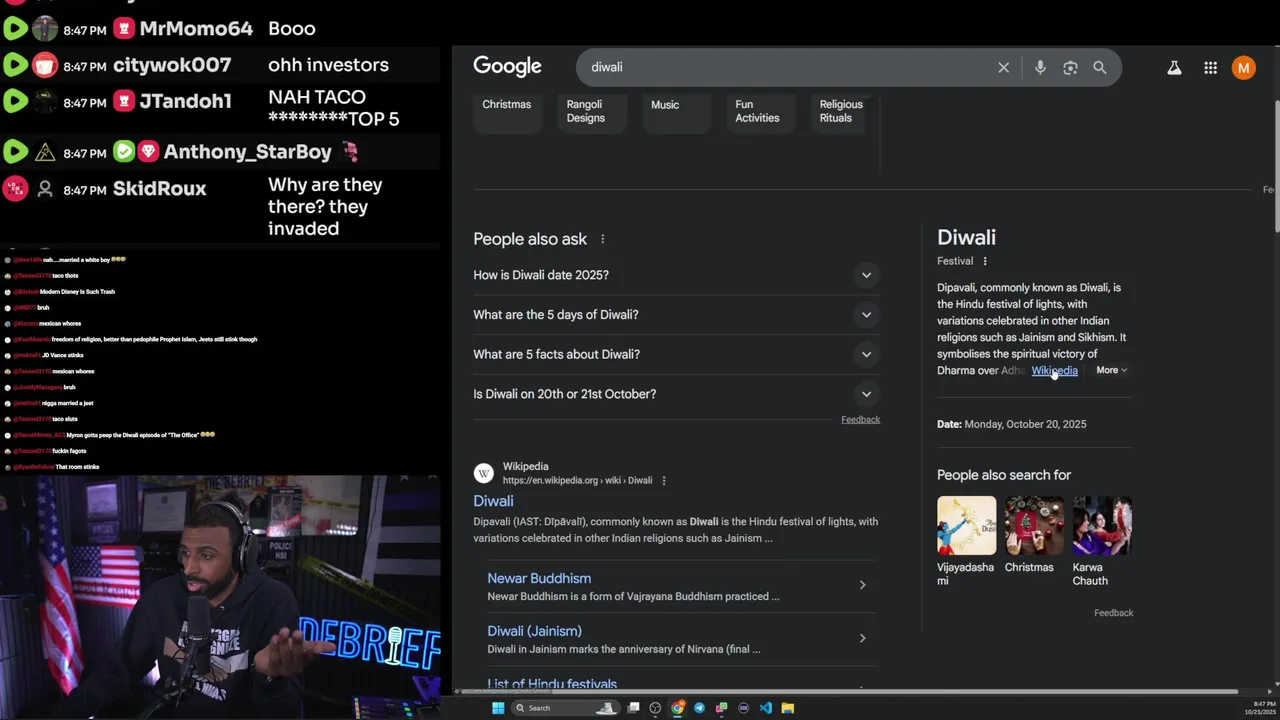Click the Wikipedia favicon in result
Screen dimensions: 1280x720
(x=483, y=473)
